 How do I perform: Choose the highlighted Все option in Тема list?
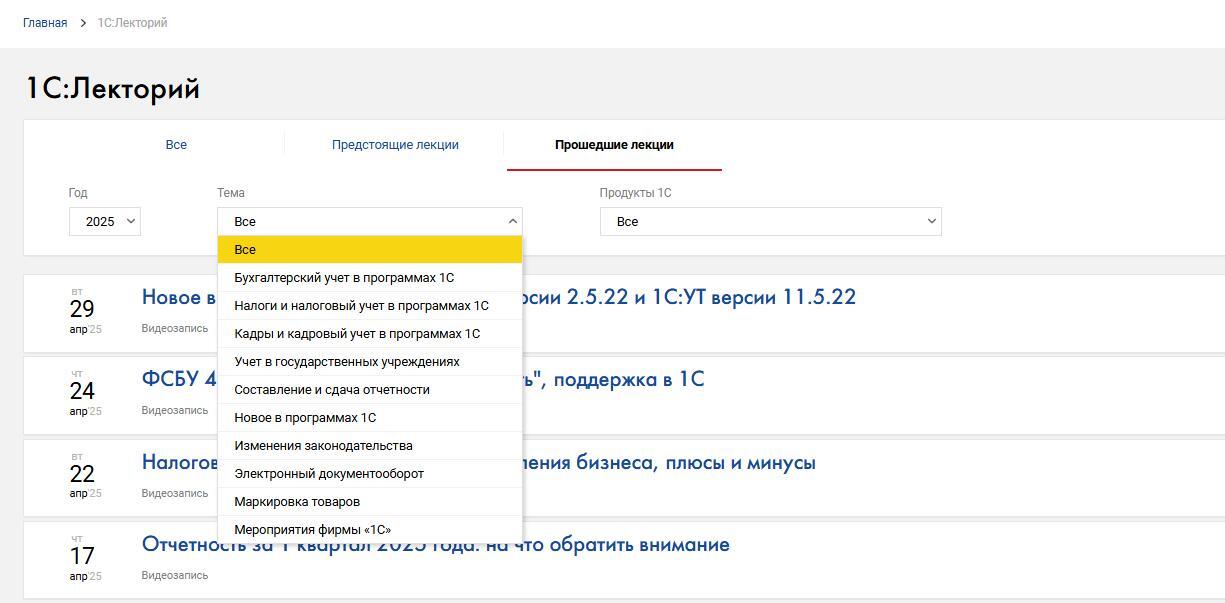370,250
